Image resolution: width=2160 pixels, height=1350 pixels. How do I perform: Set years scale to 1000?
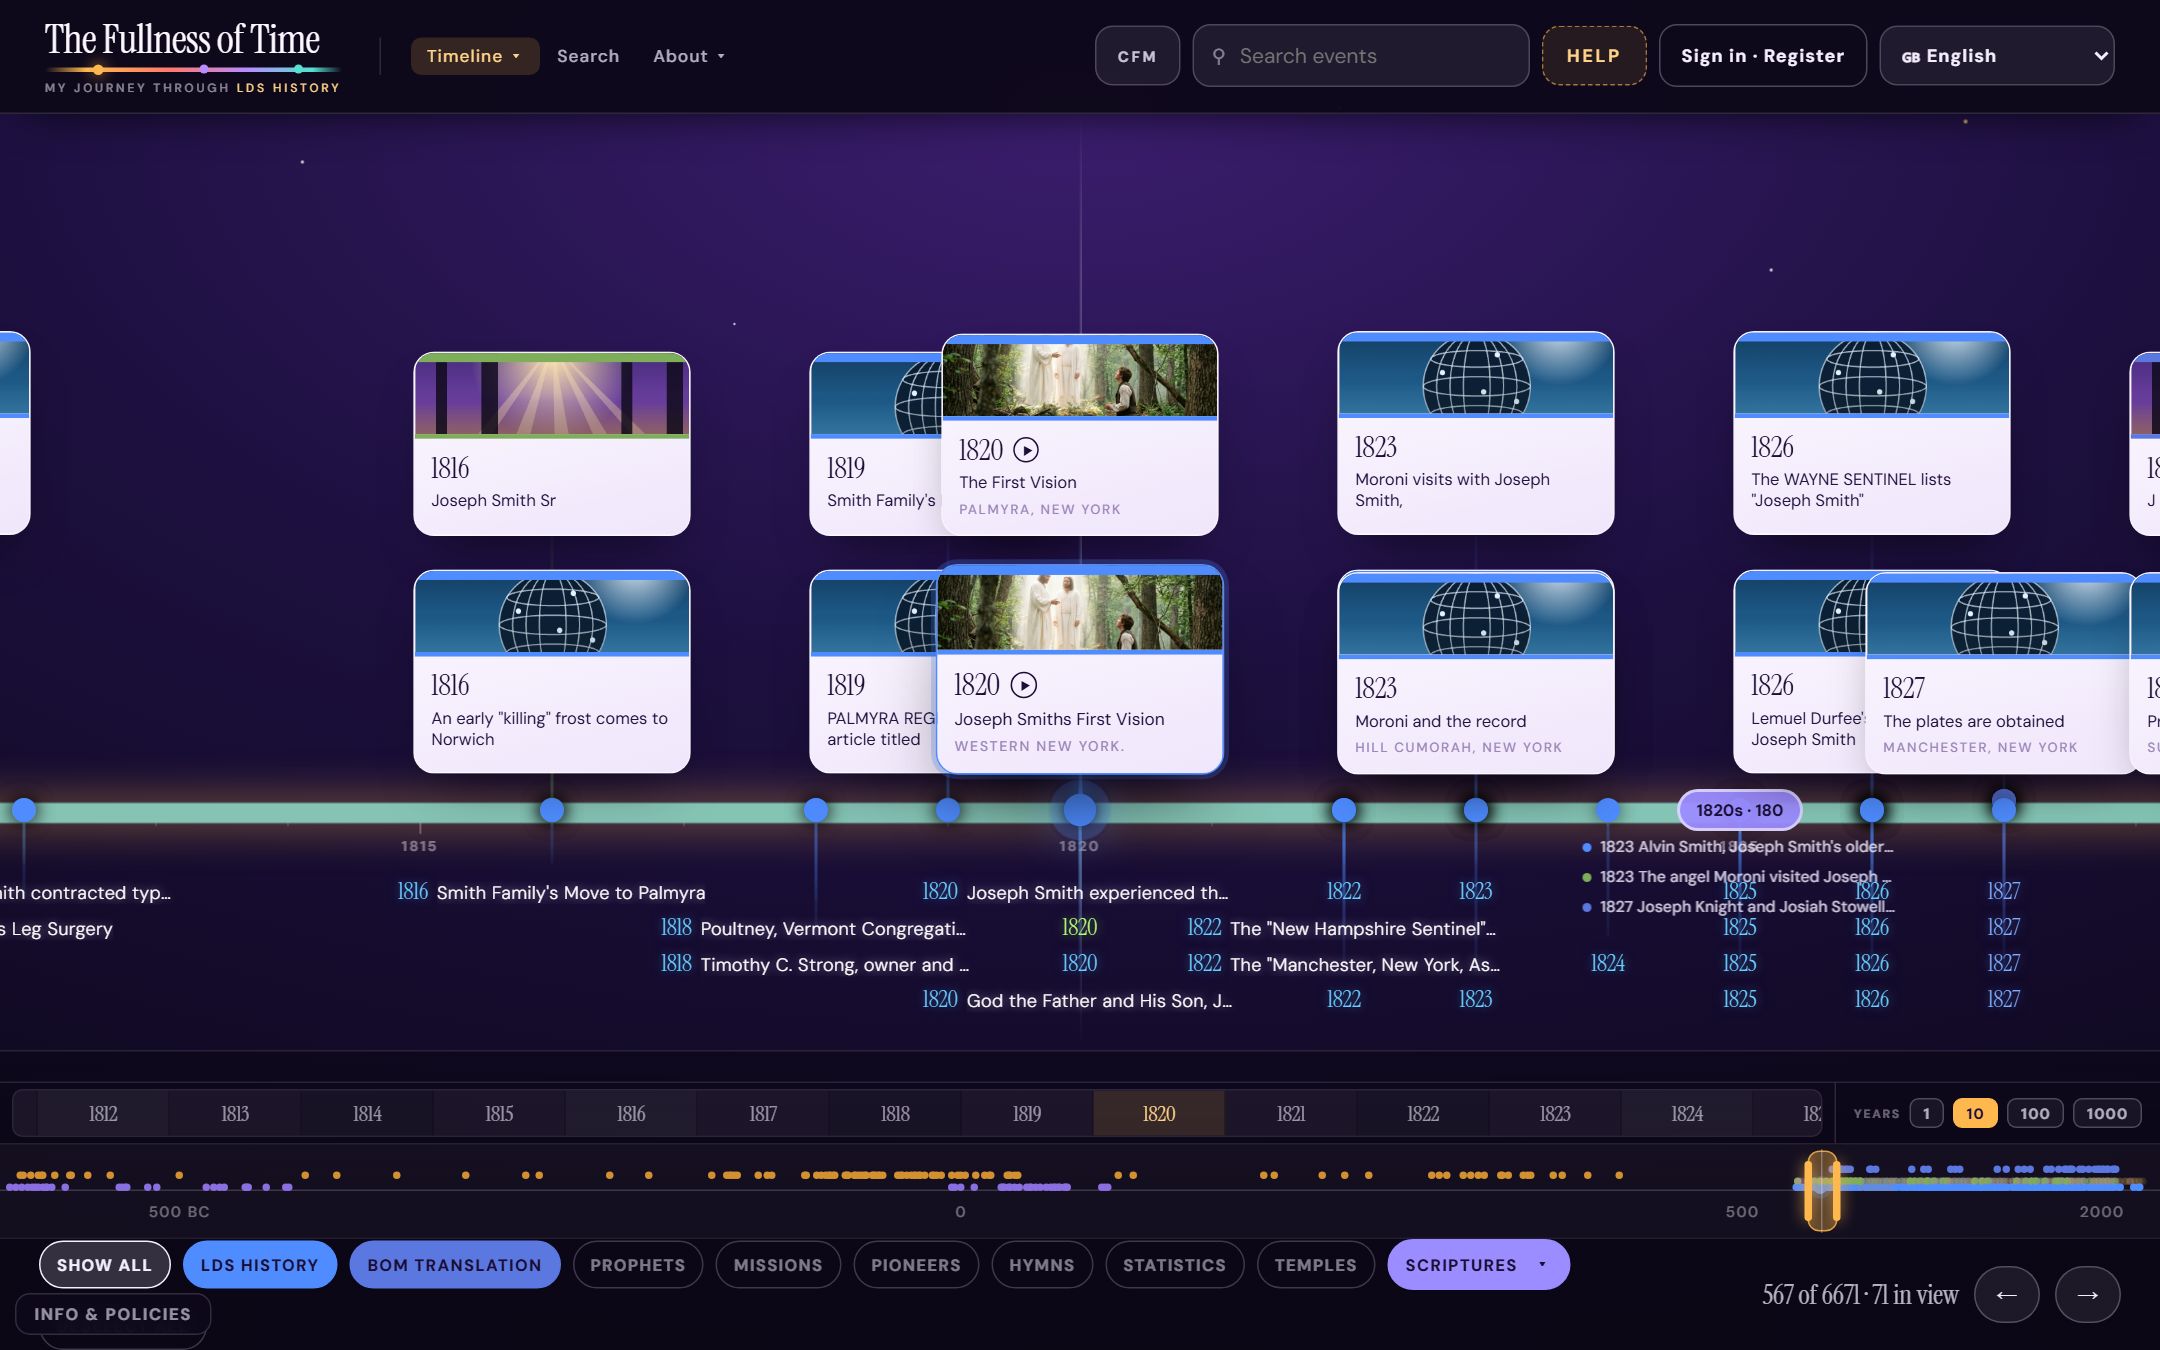2106,1113
